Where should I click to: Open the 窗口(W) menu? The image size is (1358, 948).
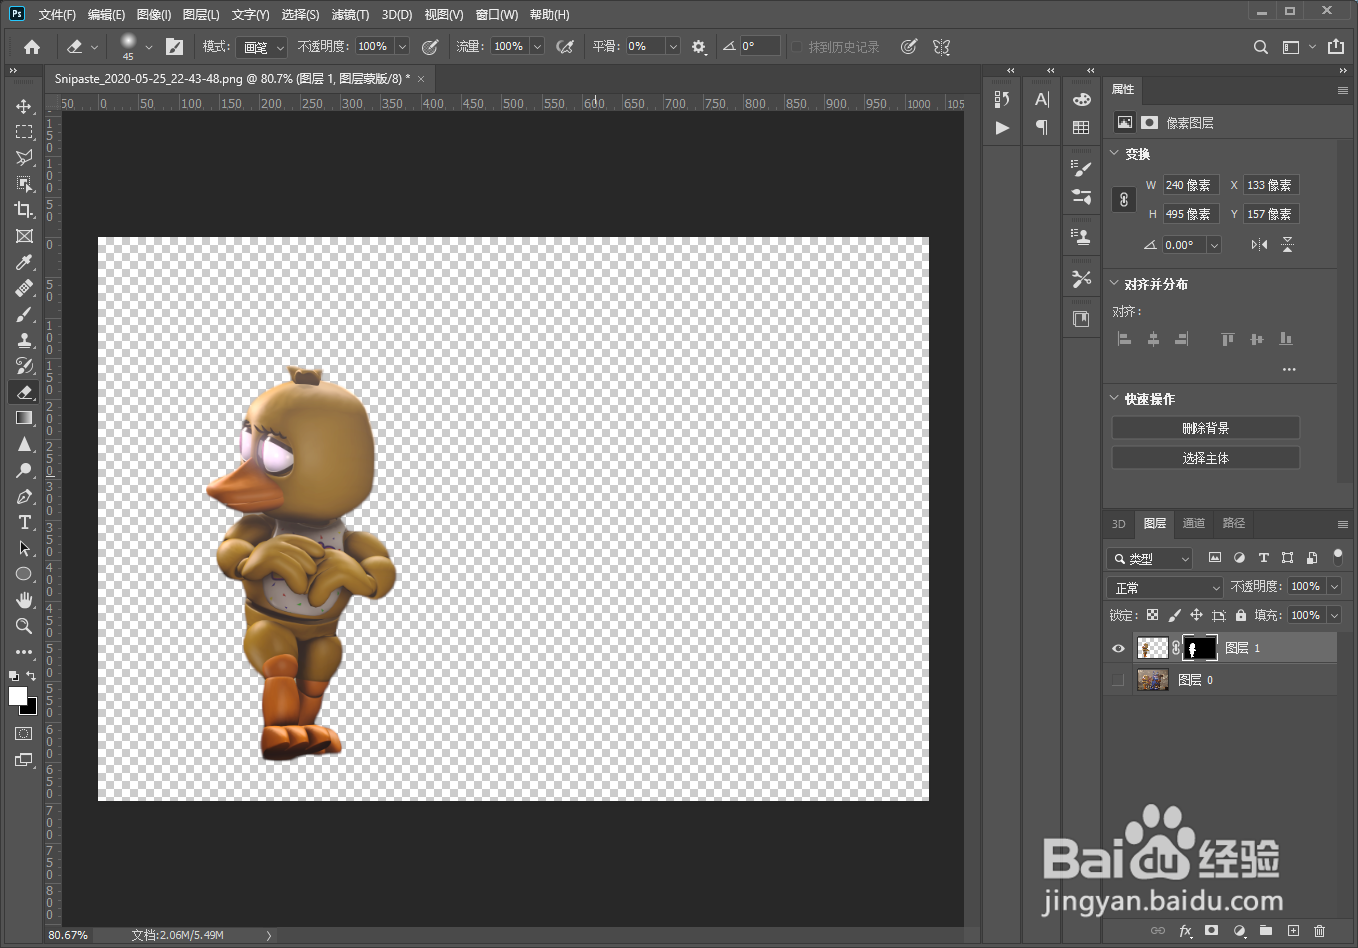pos(497,14)
